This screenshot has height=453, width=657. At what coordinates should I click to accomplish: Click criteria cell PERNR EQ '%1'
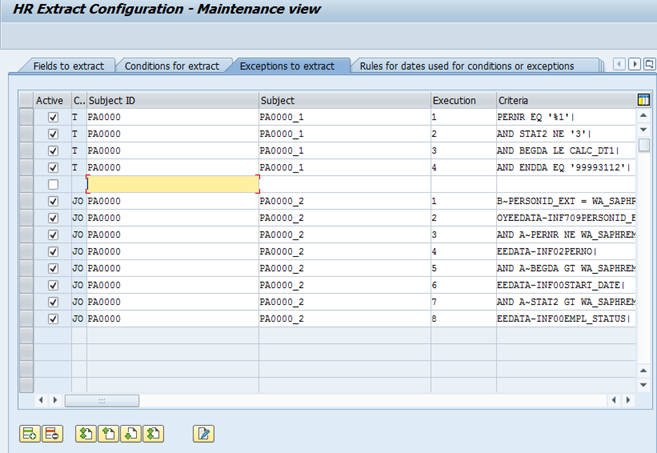point(566,117)
